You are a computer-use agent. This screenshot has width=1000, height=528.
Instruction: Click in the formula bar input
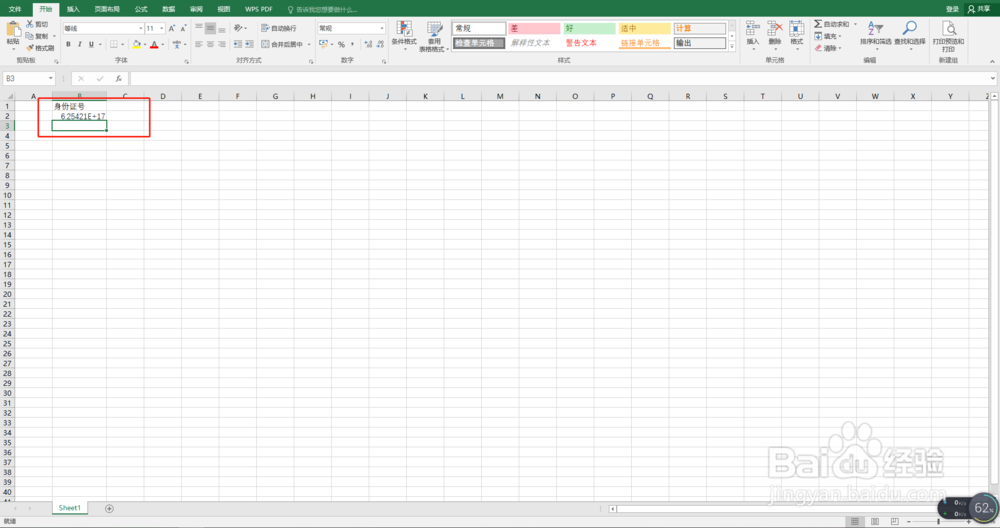[559, 78]
